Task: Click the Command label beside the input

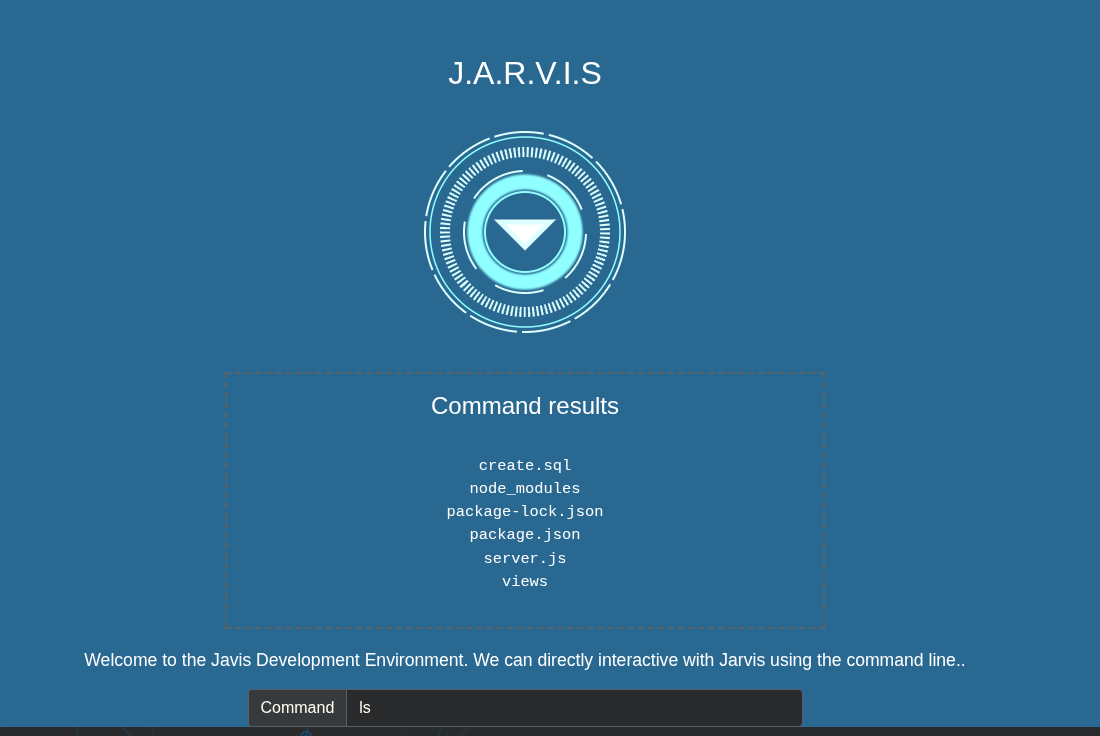Action: [297, 708]
